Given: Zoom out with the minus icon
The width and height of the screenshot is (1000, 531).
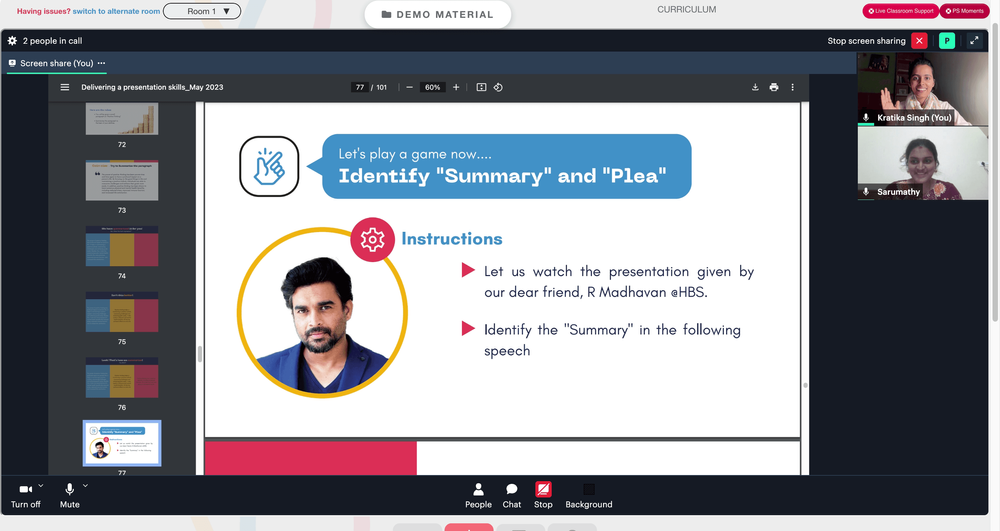Looking at the screenshot, I should [x=409, y=87].
